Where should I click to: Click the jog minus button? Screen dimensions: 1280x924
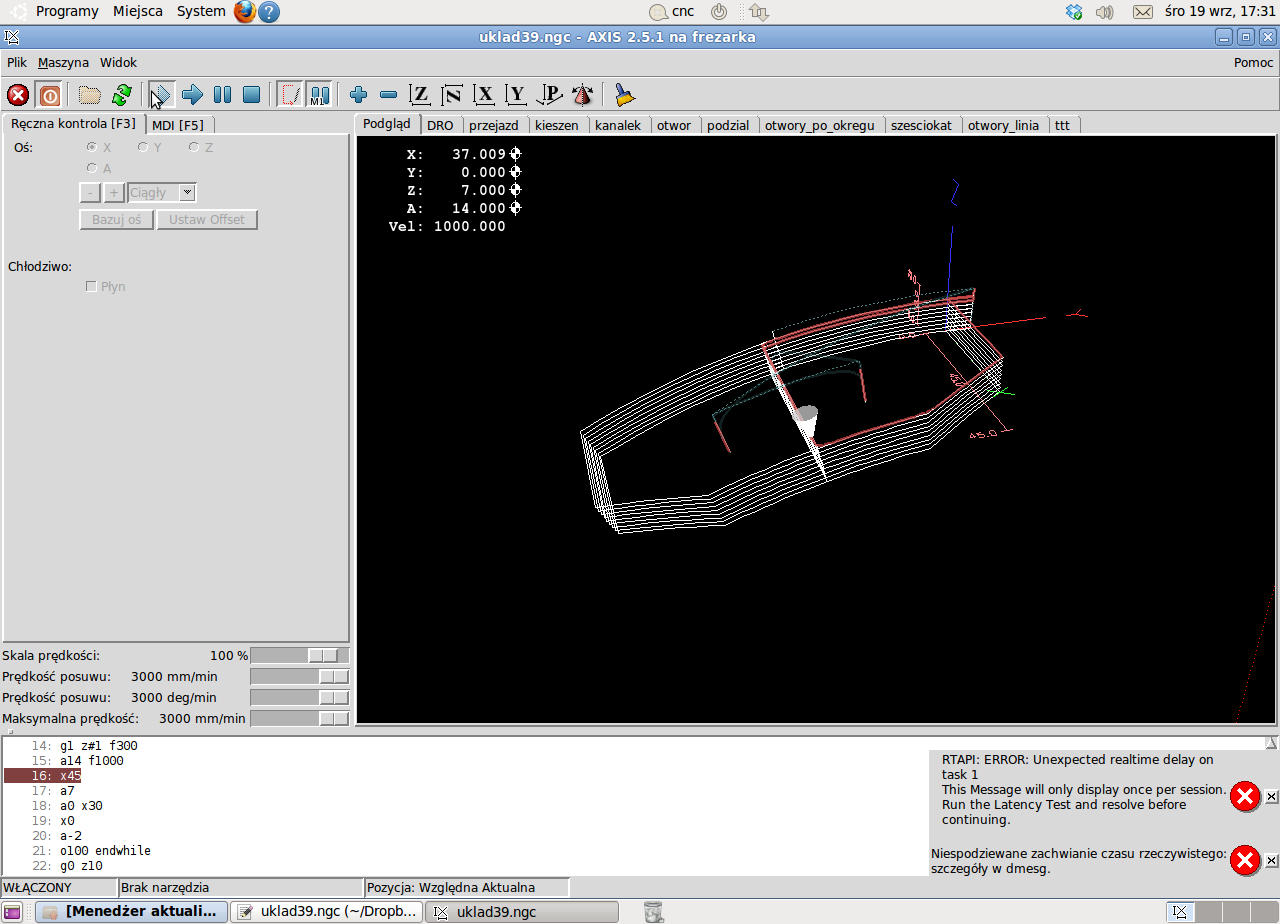pos(90,193)
